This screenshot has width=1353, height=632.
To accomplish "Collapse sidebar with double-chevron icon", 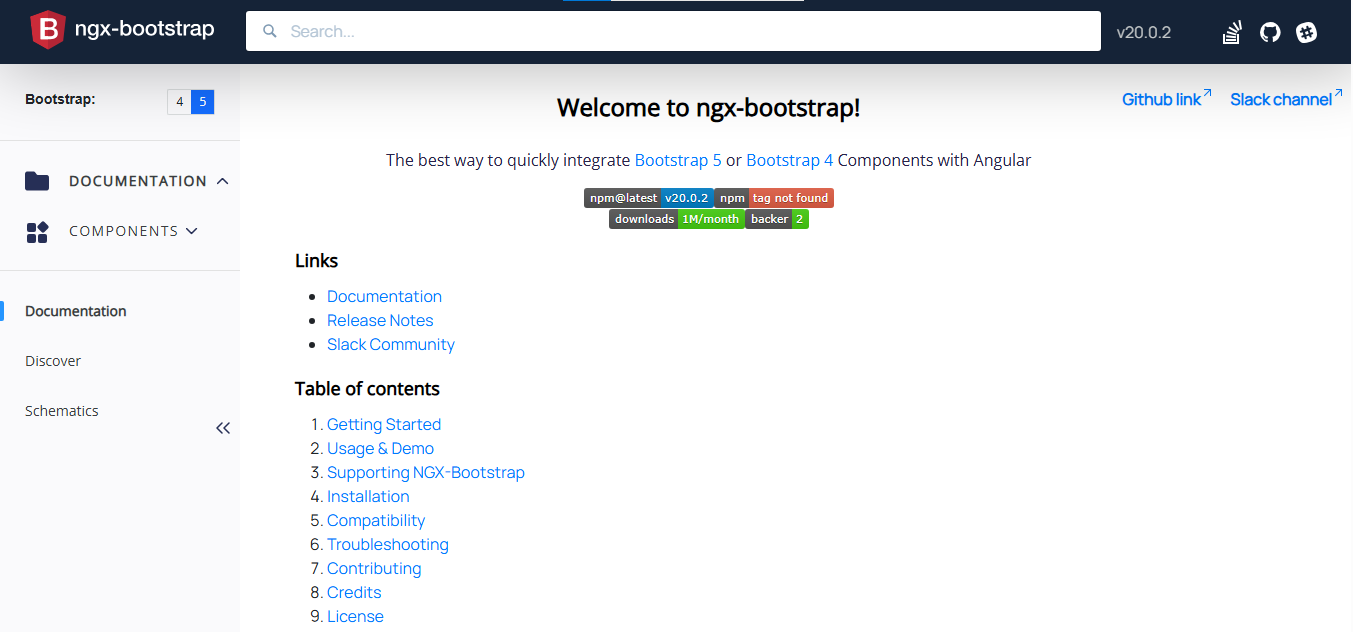I will coord(223,428).
